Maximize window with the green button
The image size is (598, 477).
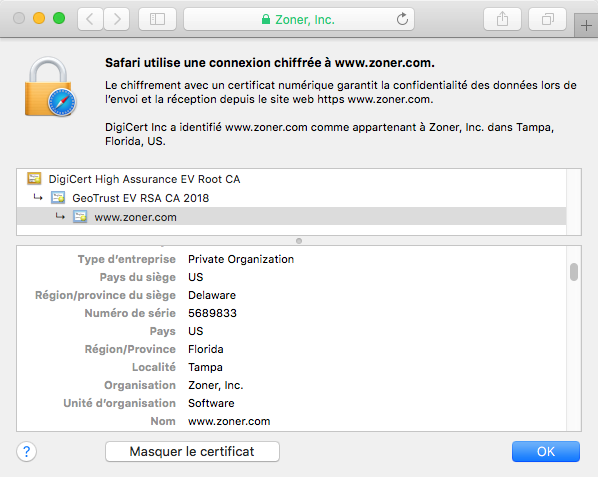pyautogui.click(x=59, y=18)
